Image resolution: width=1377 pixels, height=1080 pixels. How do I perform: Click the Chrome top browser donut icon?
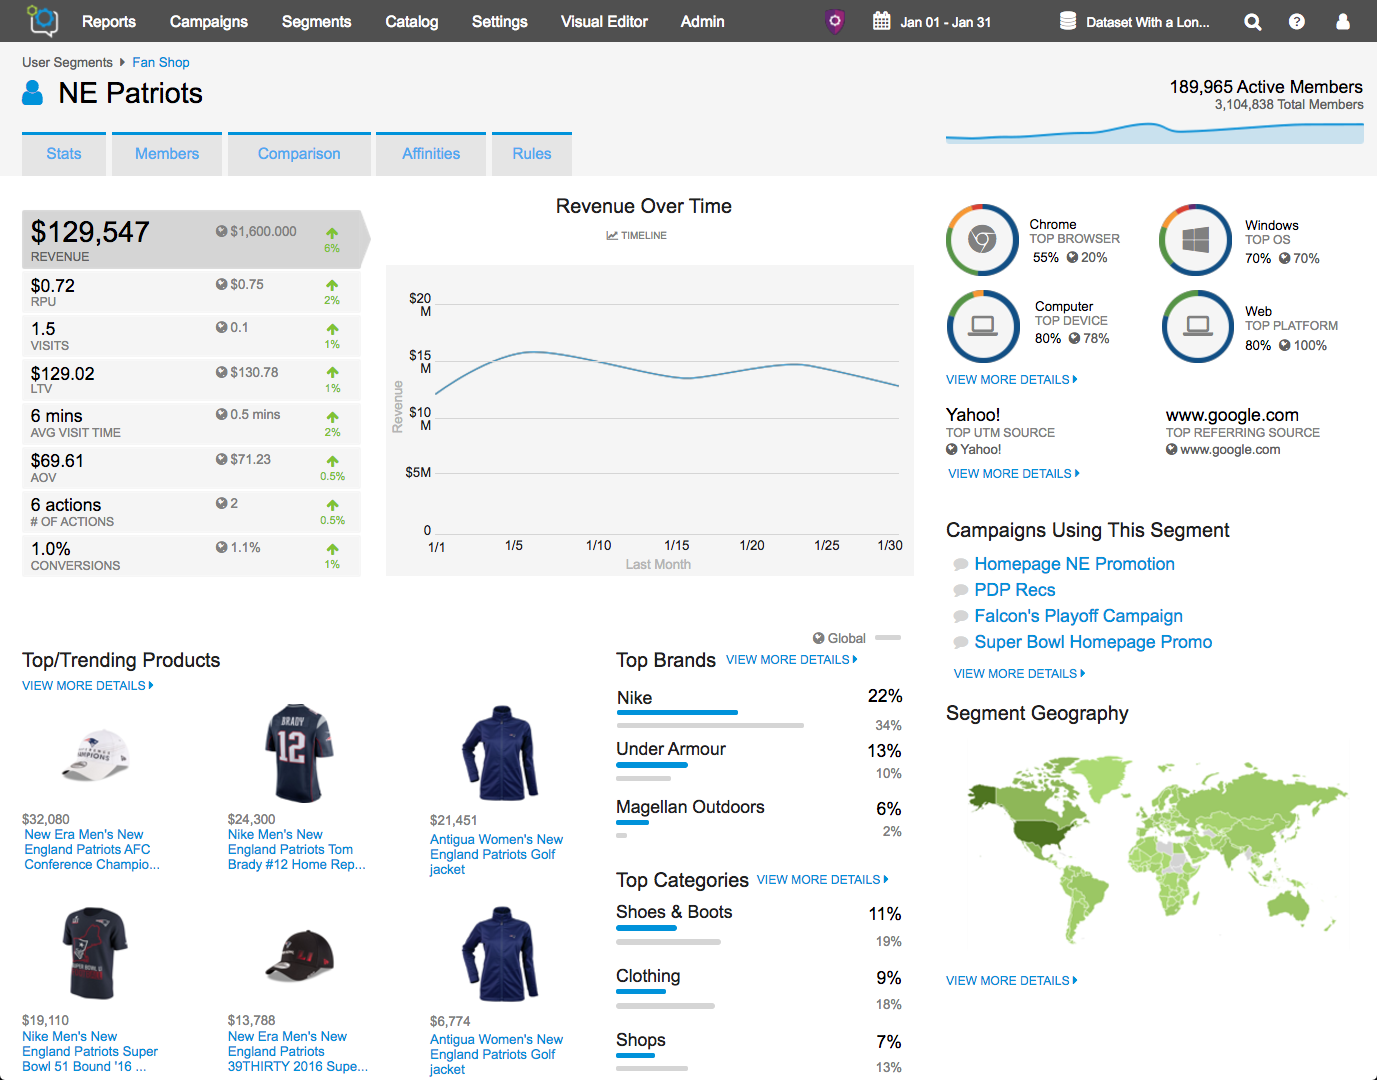(x=982, y=240)
